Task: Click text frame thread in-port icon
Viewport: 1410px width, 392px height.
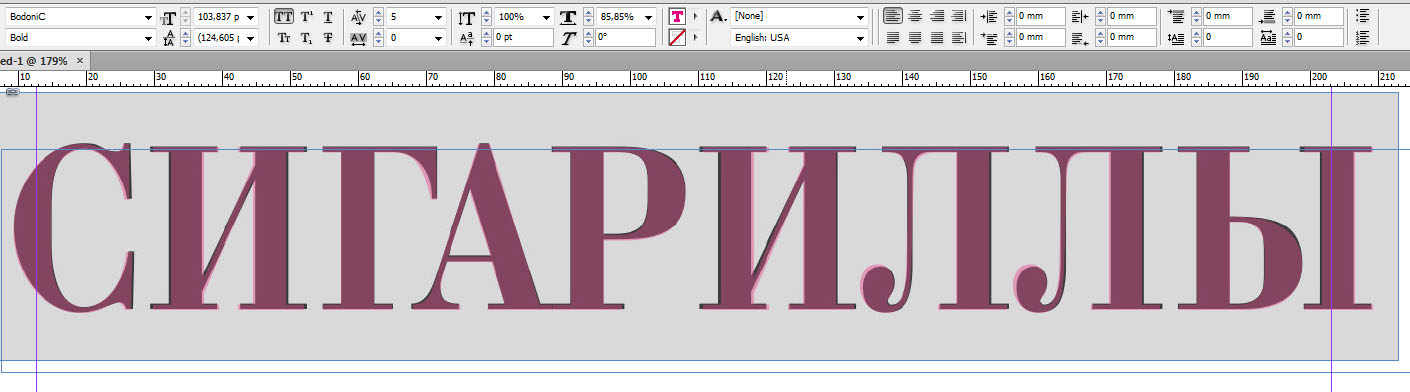Action: pyautogui.click(x=12, y=92)
